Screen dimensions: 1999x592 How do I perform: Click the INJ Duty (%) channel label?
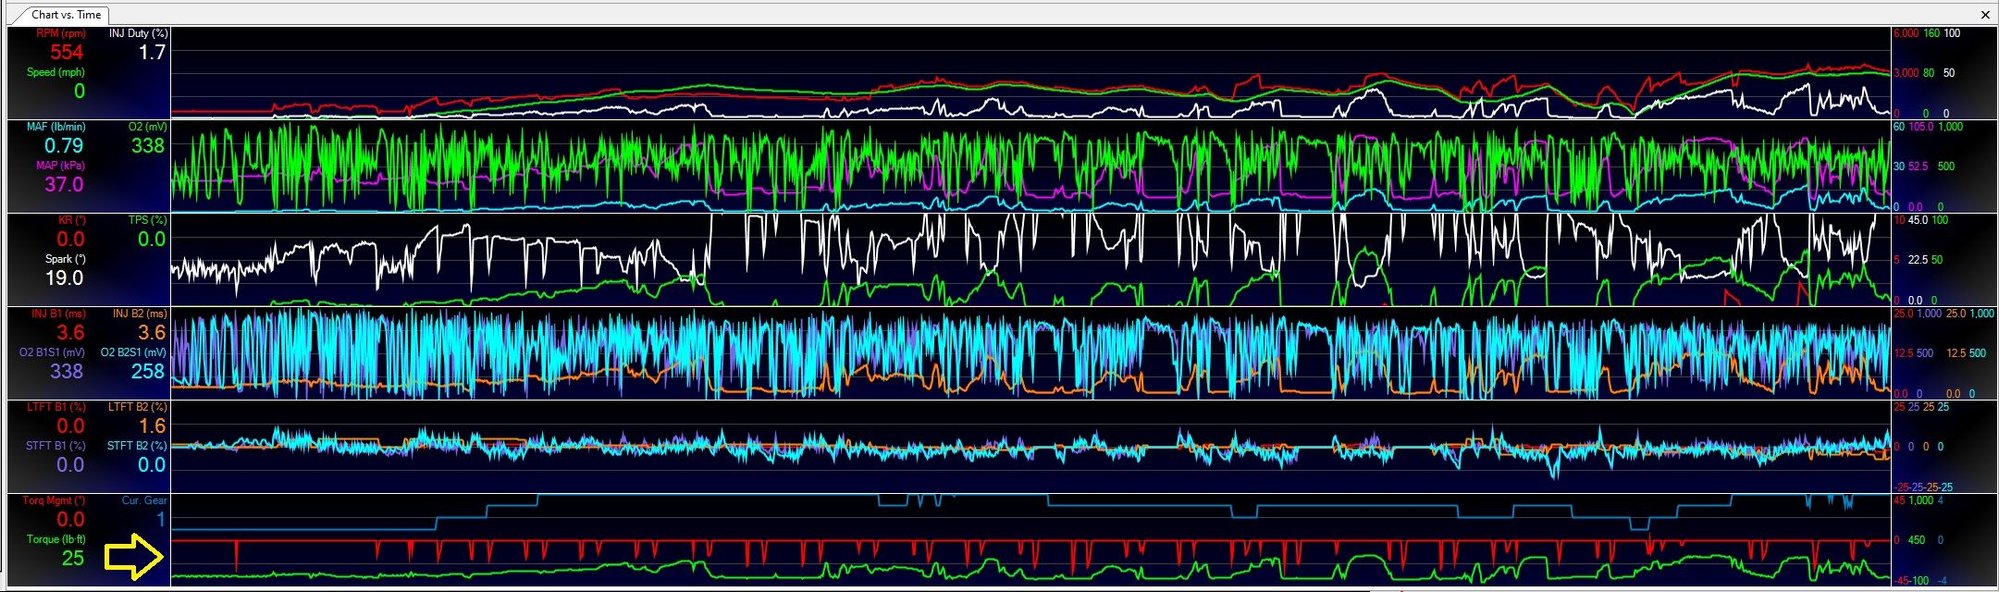pyautogui.click(x=138, y=33)
